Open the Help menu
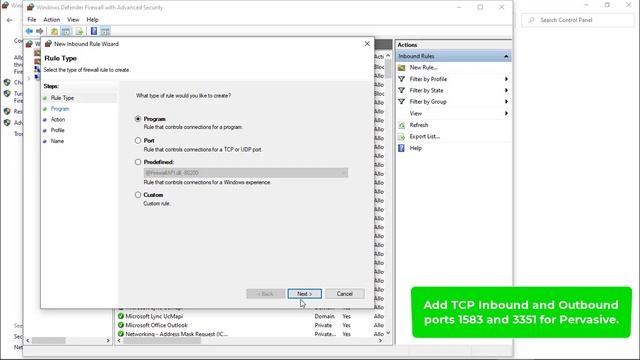Viewport: 640px width, 360px height. [x=92, y=20]
